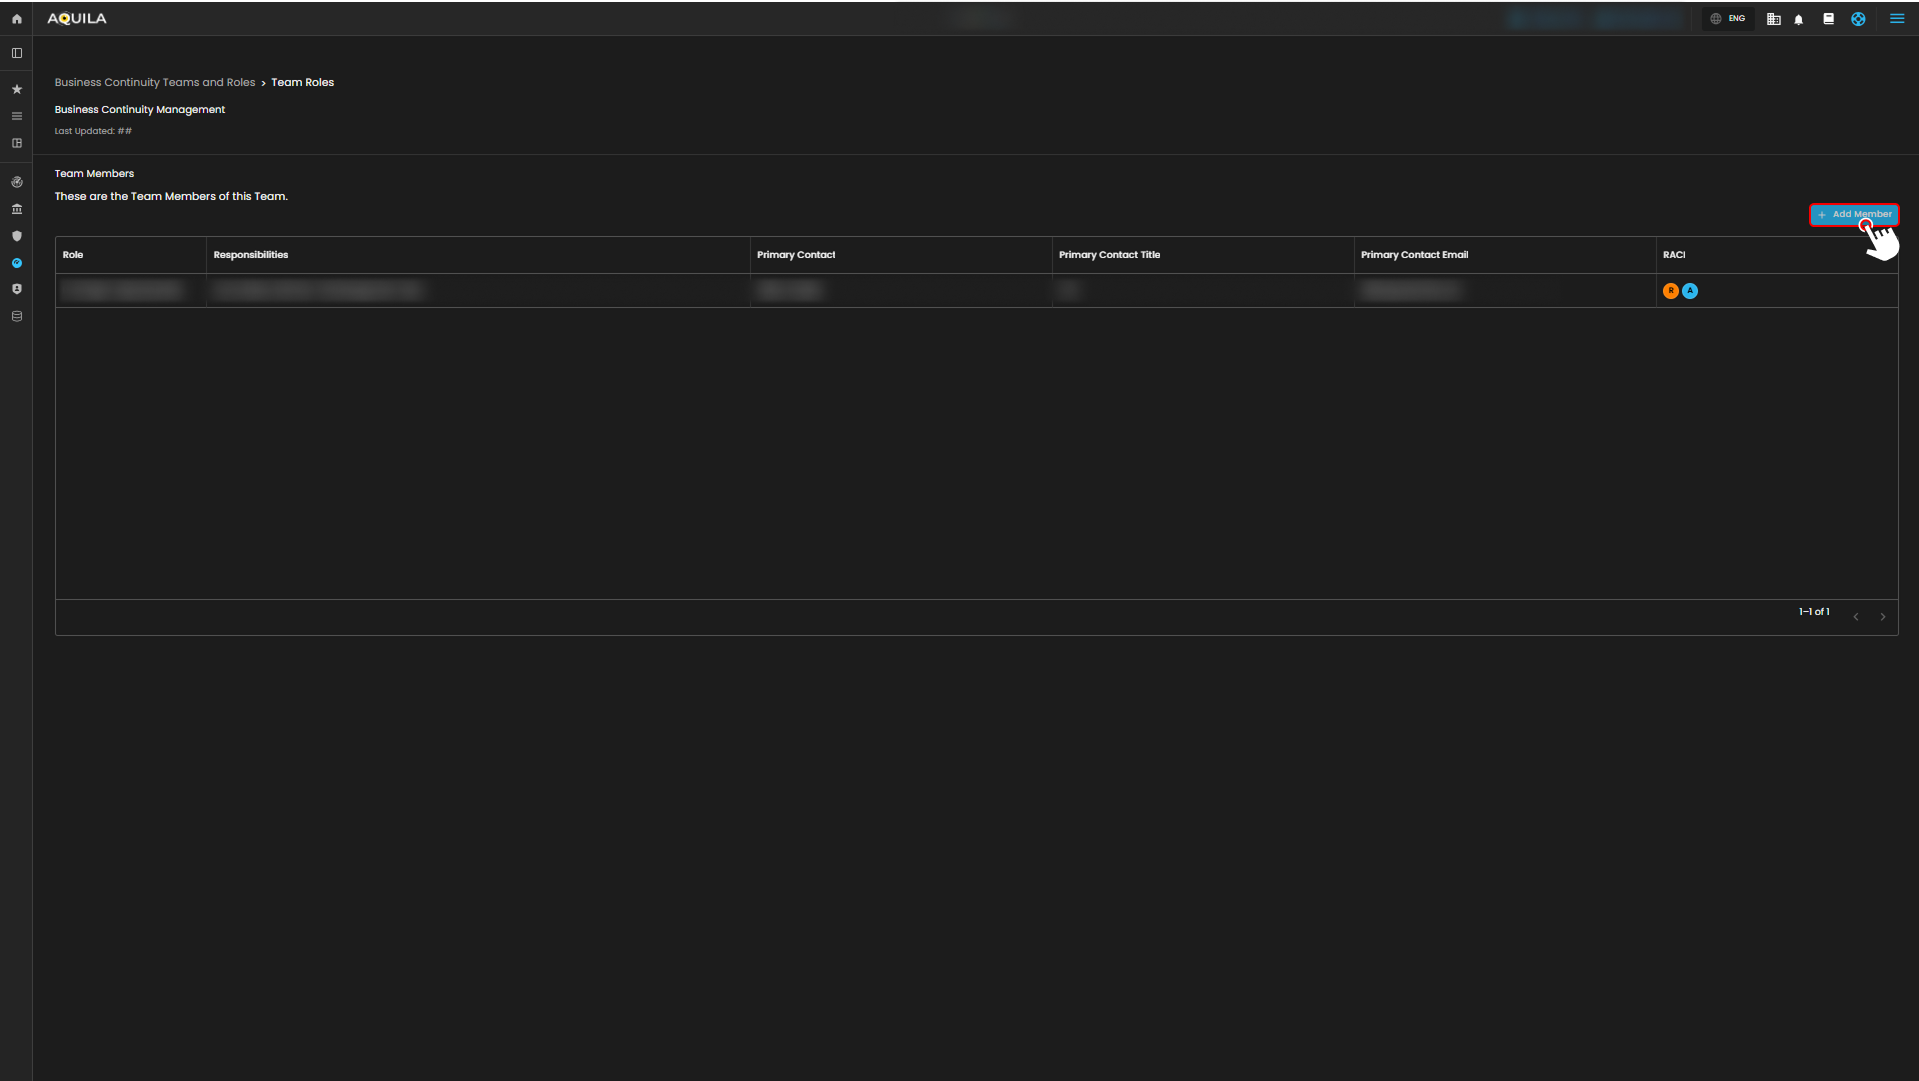
Task: Select the blue gauge icon in sidebar
Action: pyautogui.click(x=17, y=263)
